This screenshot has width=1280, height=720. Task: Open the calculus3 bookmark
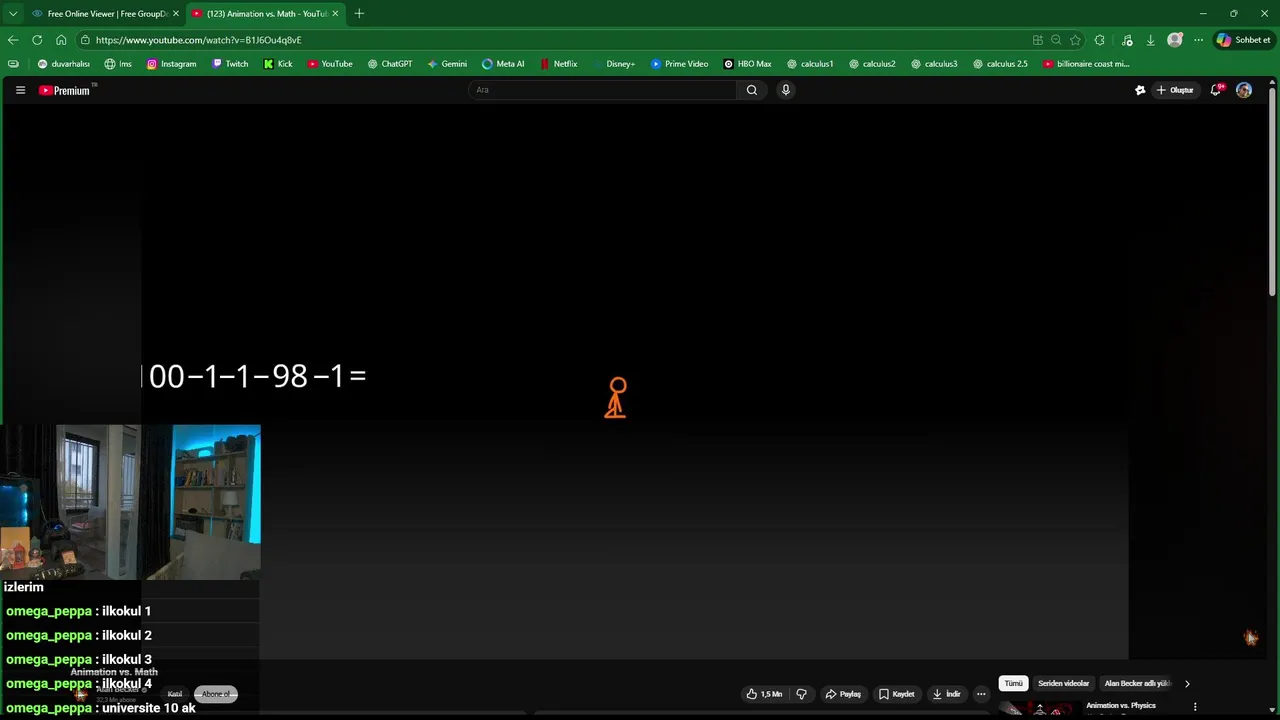pos(934,64)
